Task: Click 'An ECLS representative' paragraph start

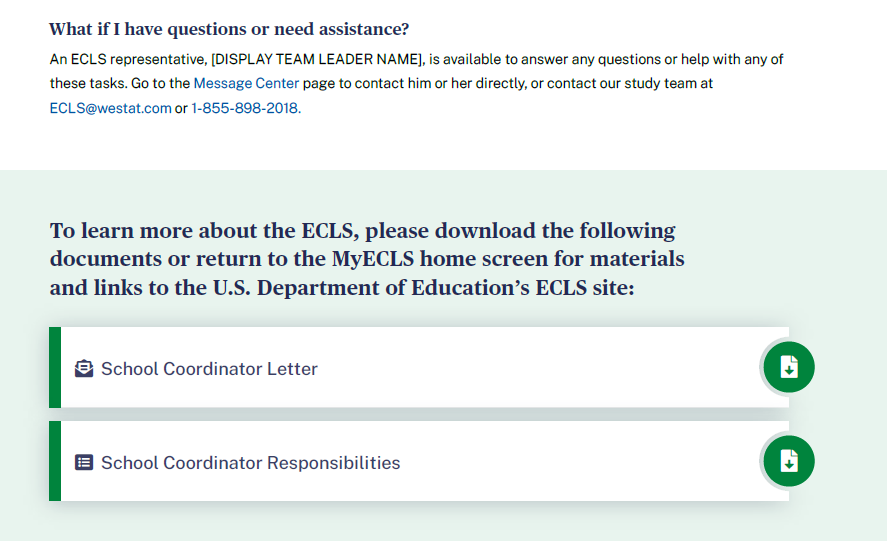Action: coord(128,59)
